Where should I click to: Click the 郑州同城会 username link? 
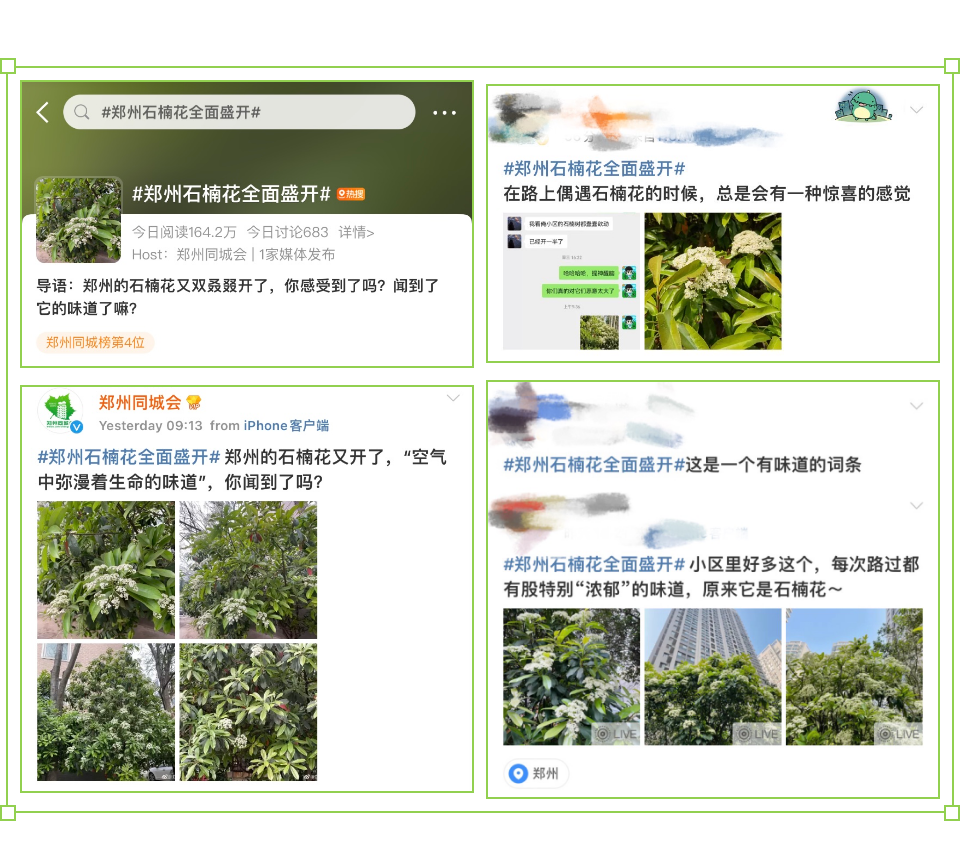(x=140, y=403)
